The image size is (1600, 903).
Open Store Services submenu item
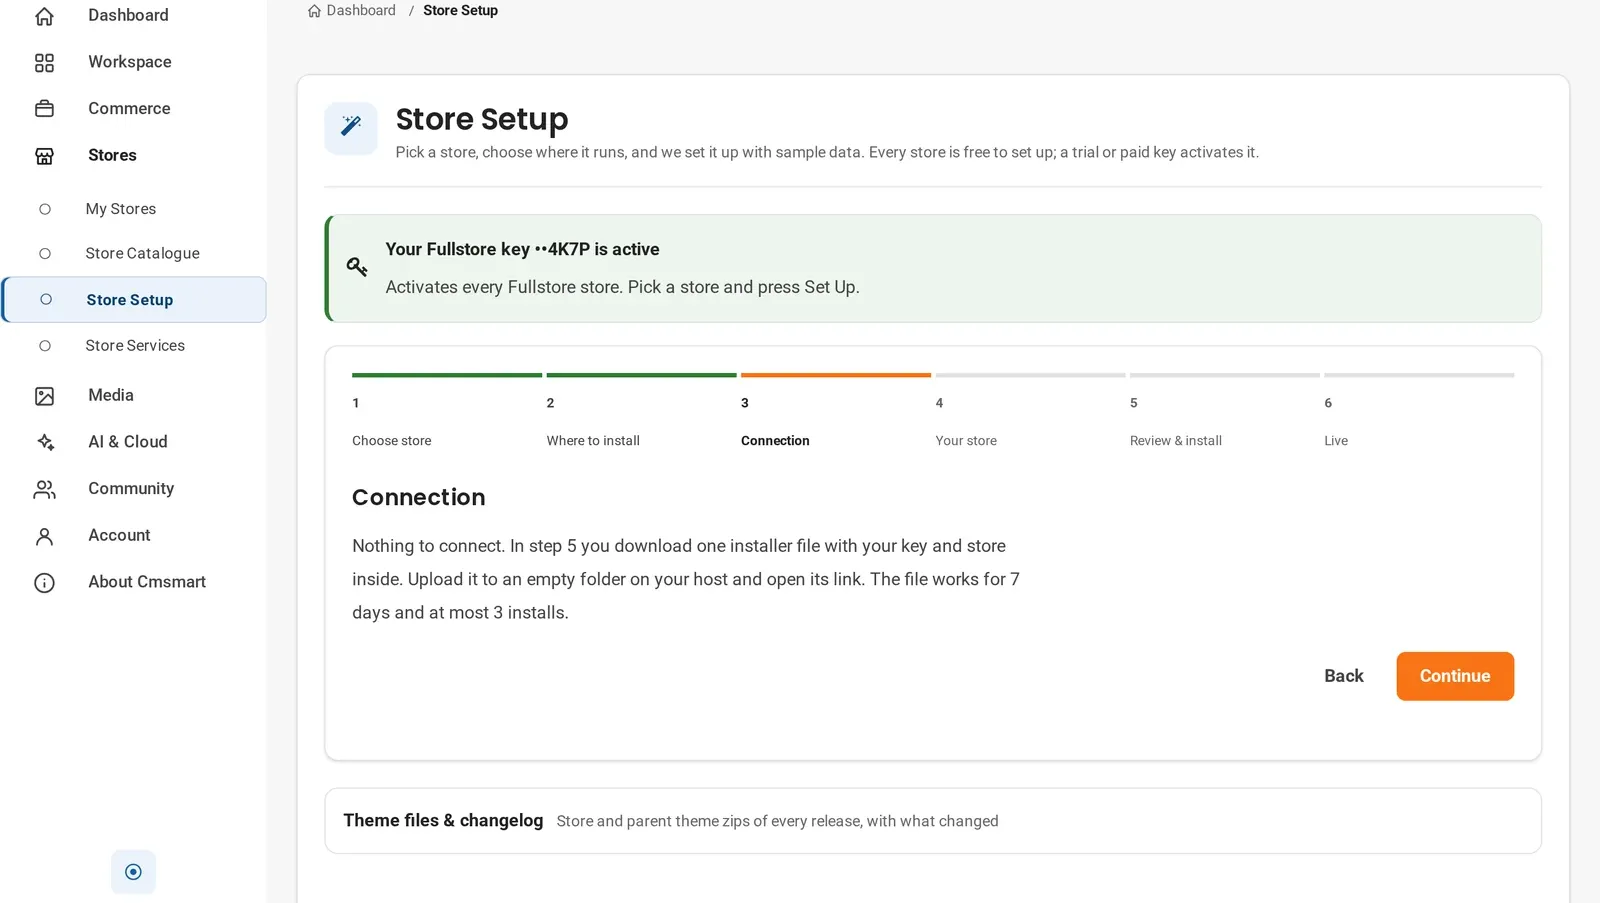[134, 346]
